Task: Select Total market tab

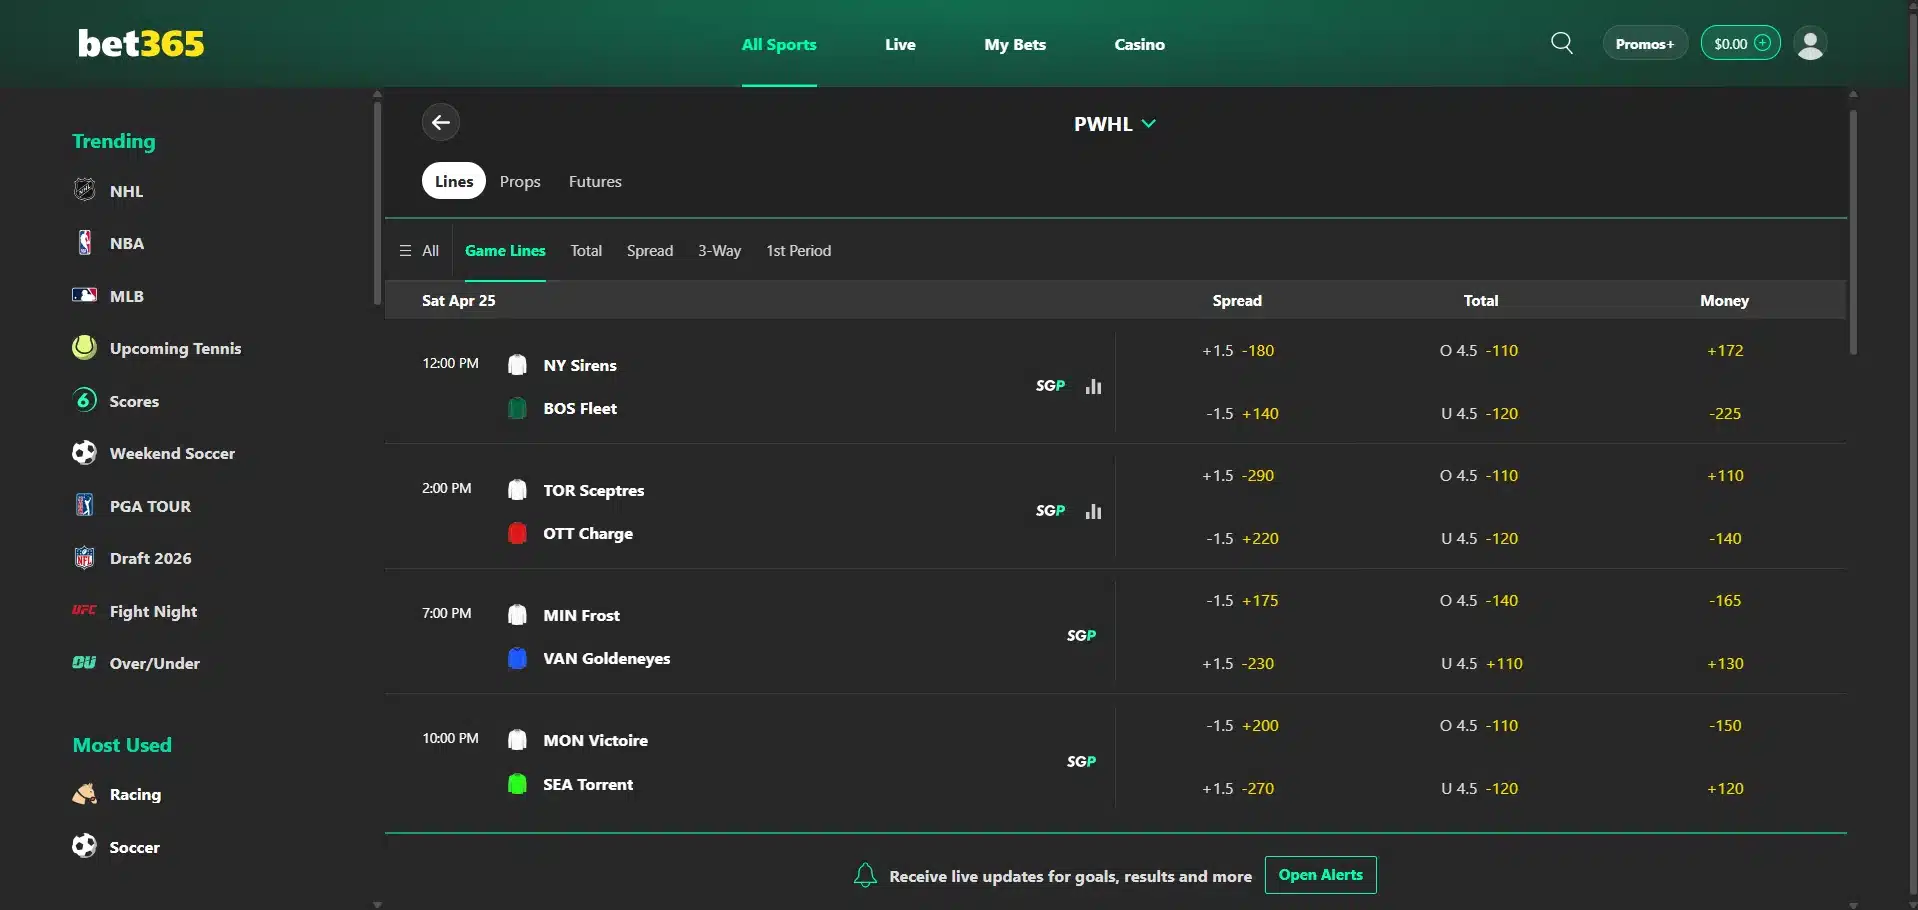Action: coord(586,250)
